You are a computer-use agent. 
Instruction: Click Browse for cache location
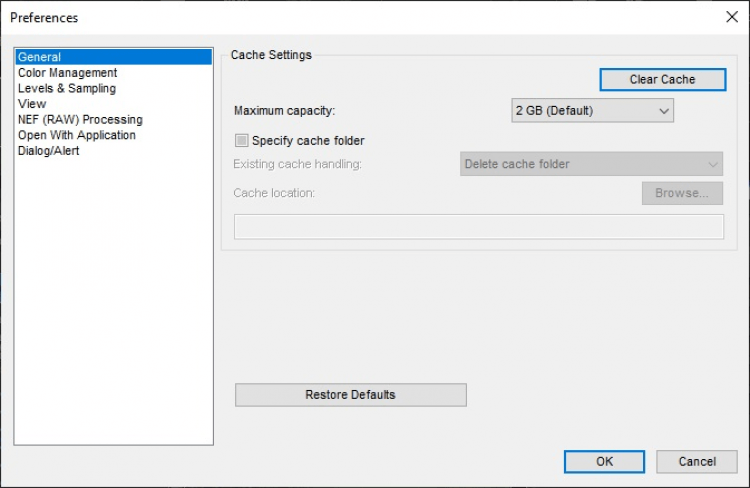click(x=682, y=193)
